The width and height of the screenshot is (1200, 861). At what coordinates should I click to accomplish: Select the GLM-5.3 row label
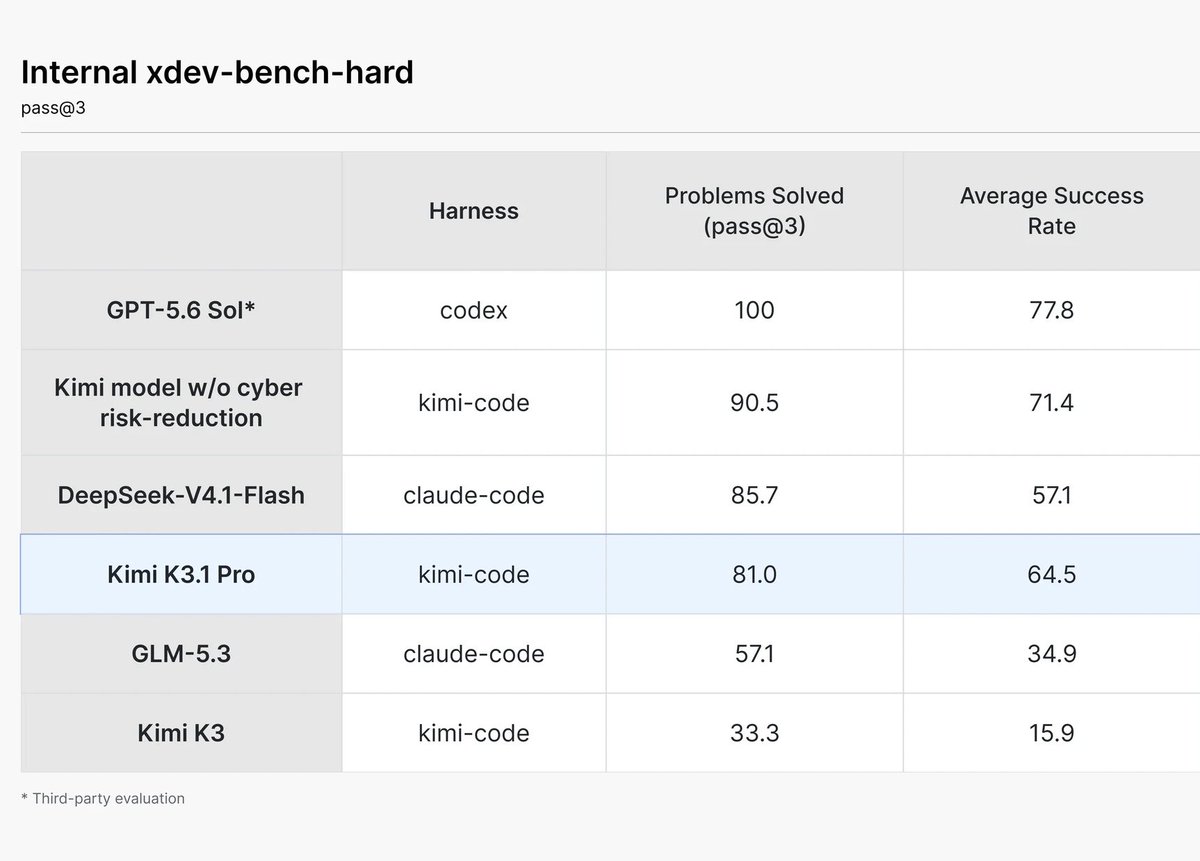point(181,654)
